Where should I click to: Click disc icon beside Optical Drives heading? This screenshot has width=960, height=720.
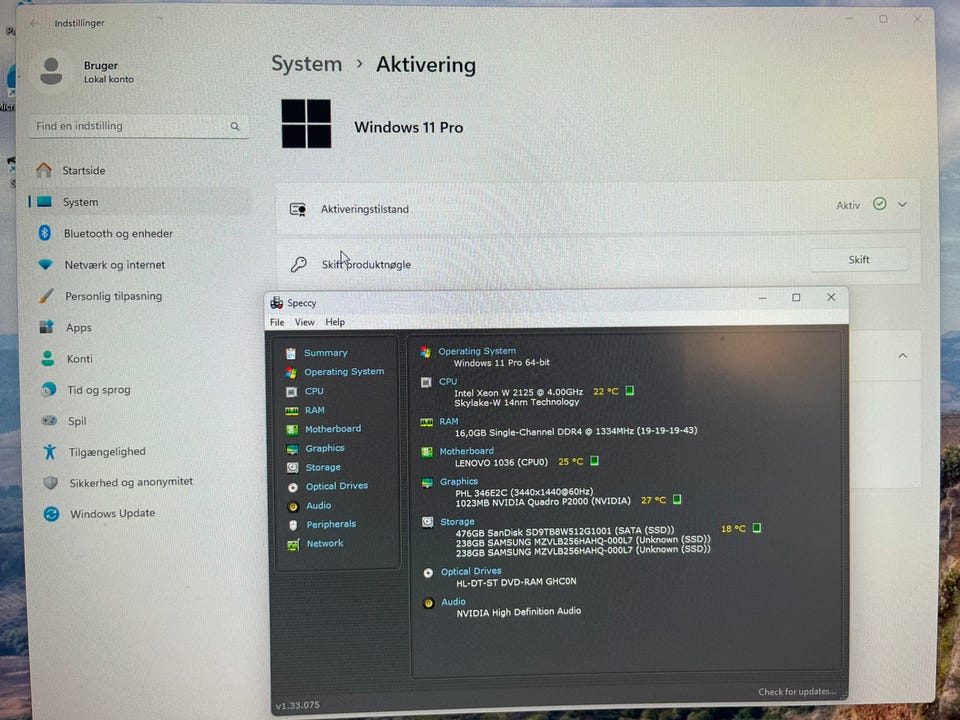(x=428, y=572)
